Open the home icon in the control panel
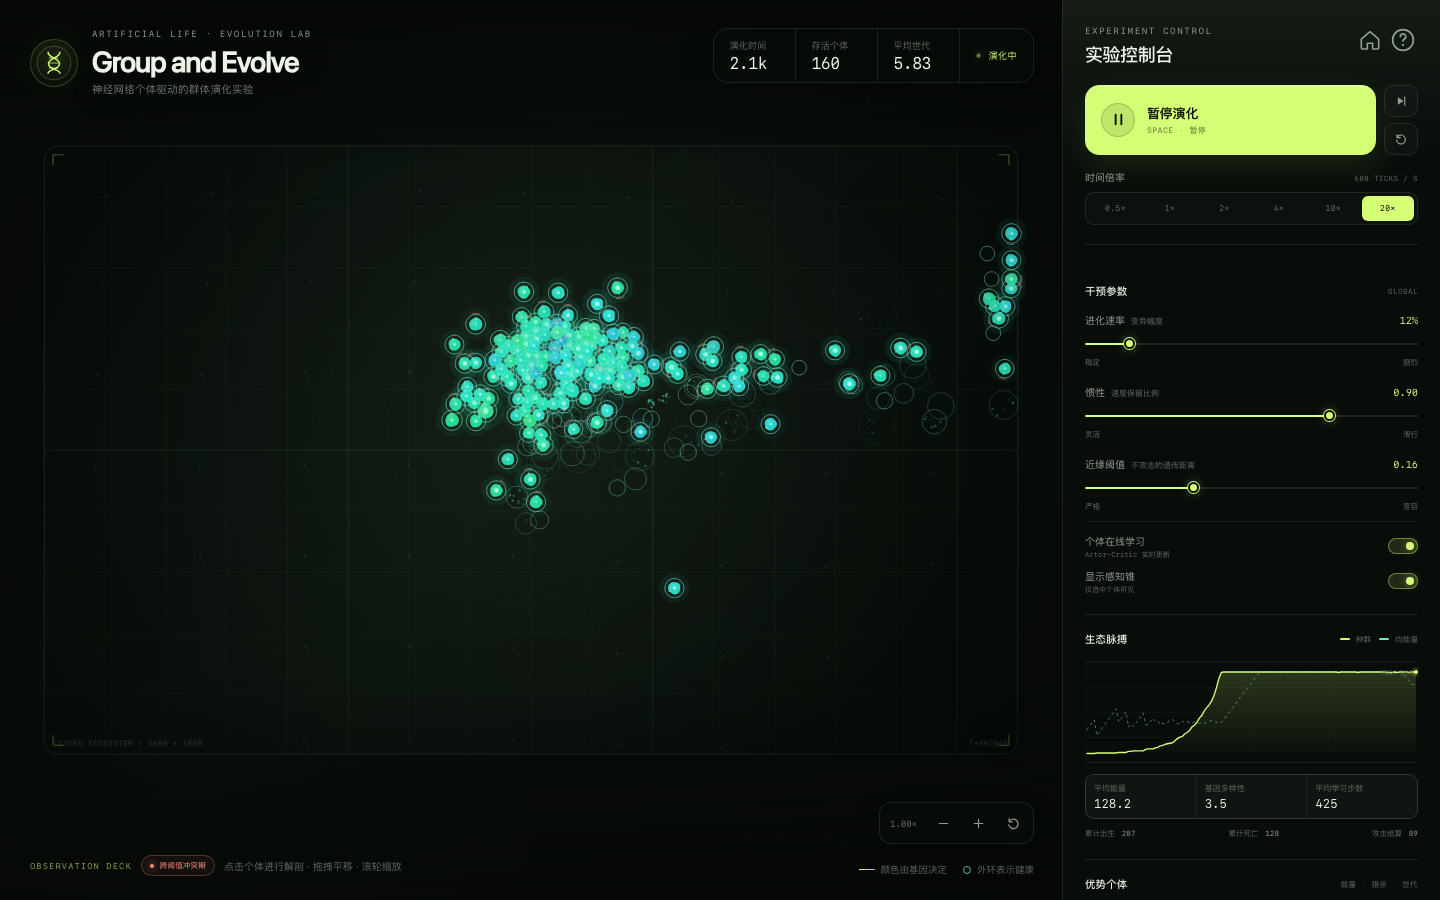Screen dimensions: 1440x900 (x=1370, y=40)
